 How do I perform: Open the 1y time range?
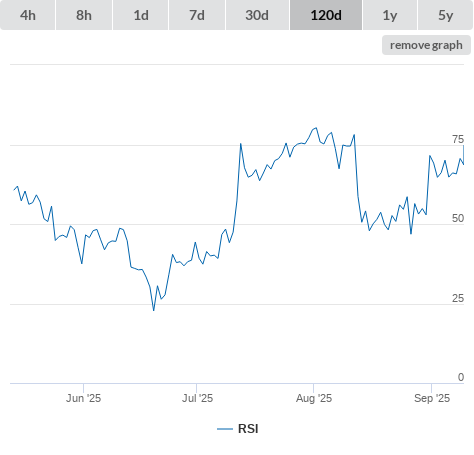point(390,15)
